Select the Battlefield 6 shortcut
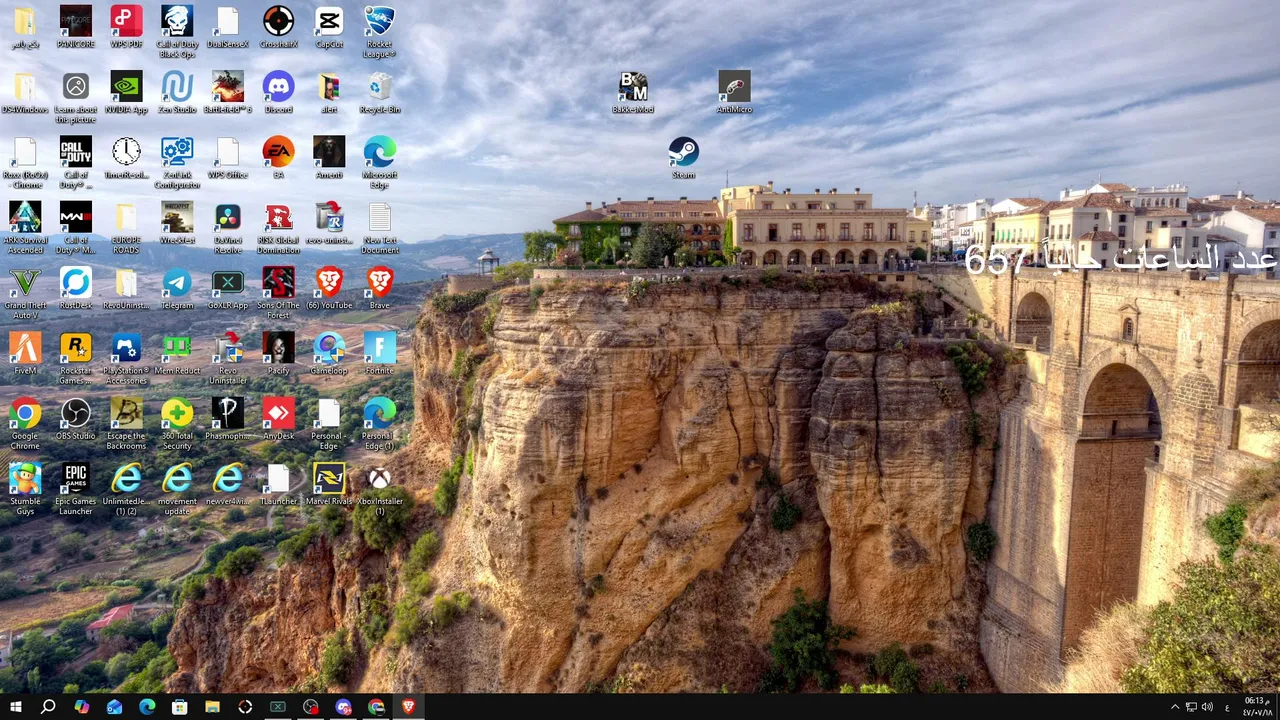This screenshot has height=720, width=1280. (x=228, y=92)
